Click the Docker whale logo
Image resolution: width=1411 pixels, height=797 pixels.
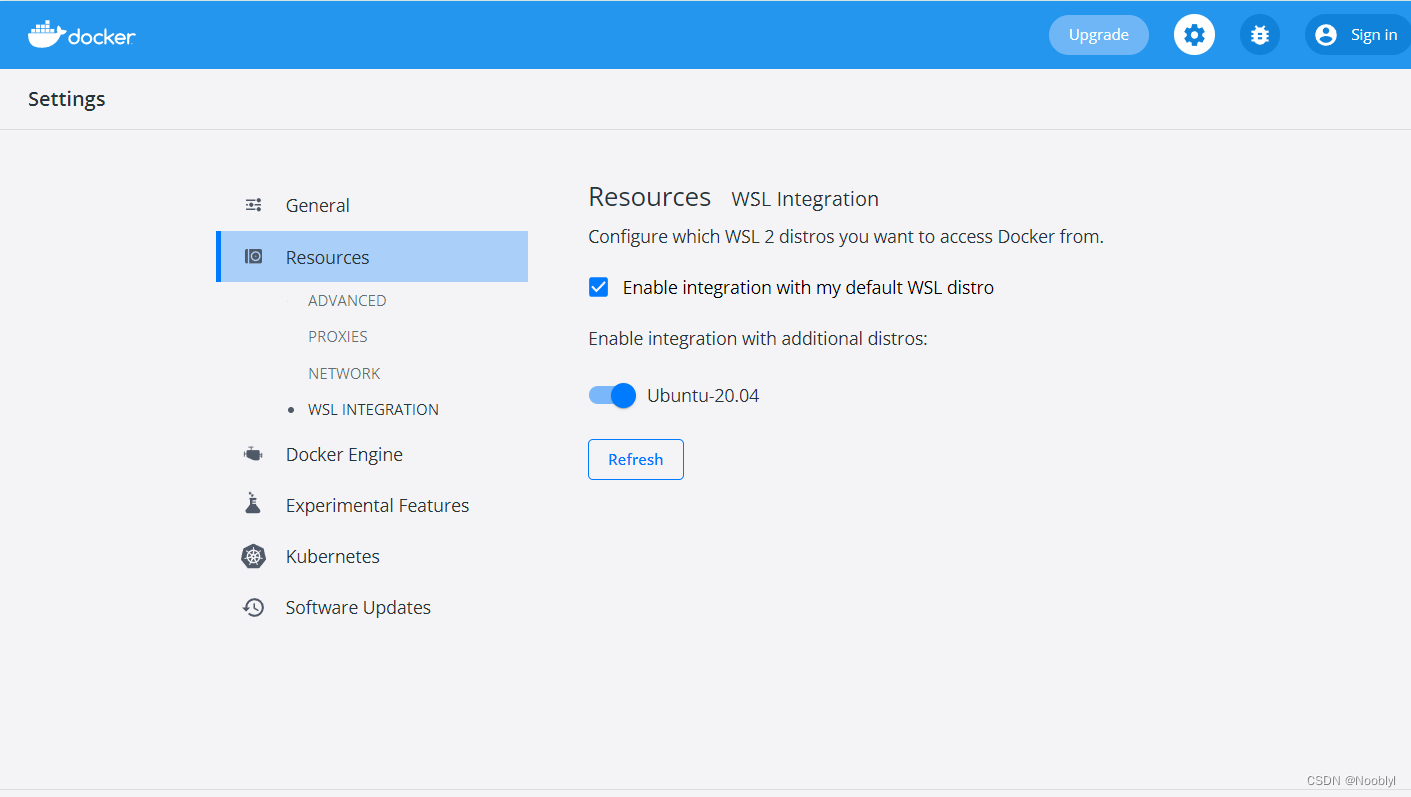click(81, 34)
